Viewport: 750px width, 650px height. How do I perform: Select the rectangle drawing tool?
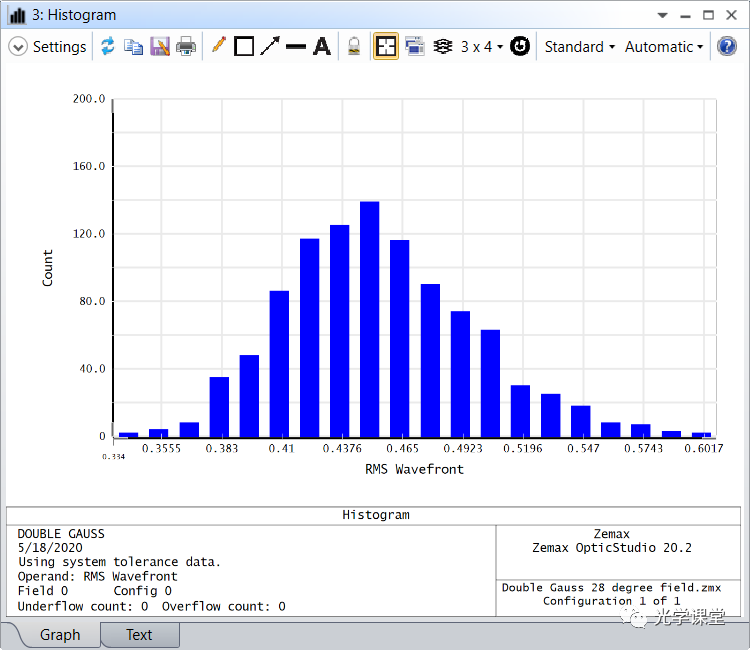click(x=244, y=47)
